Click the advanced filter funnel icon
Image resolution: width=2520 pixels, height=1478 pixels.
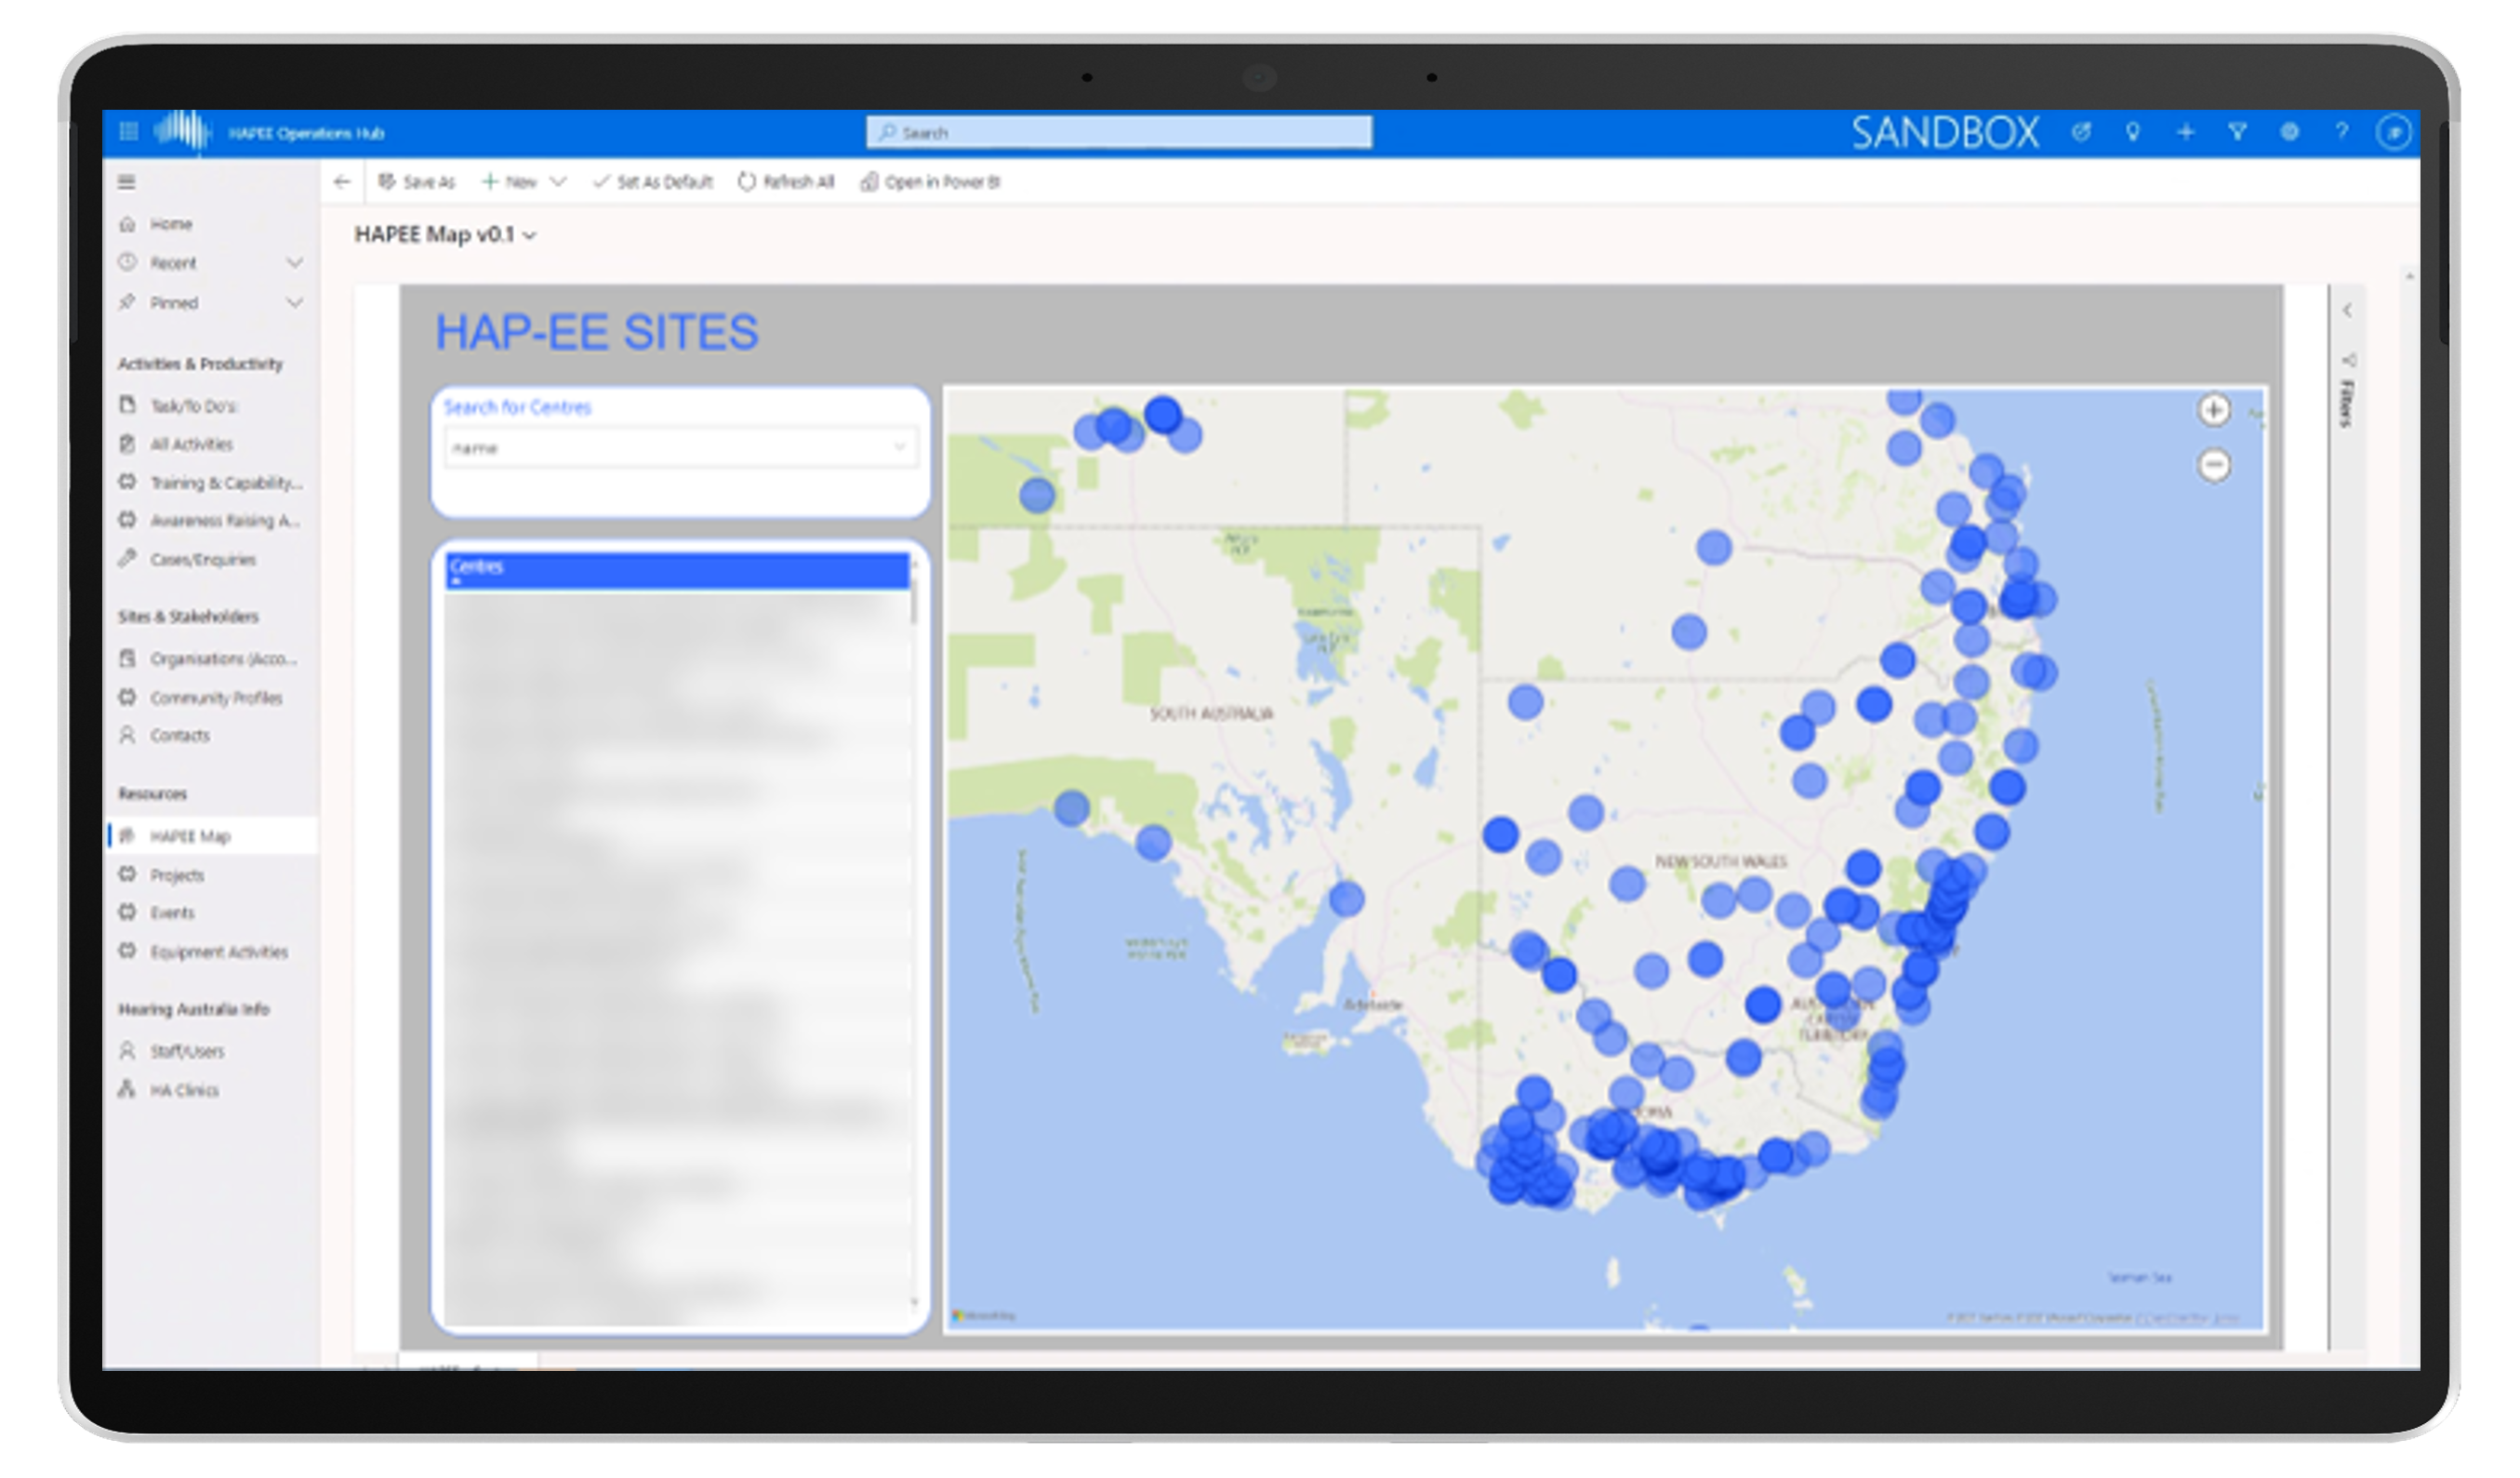click(2238, 132)
